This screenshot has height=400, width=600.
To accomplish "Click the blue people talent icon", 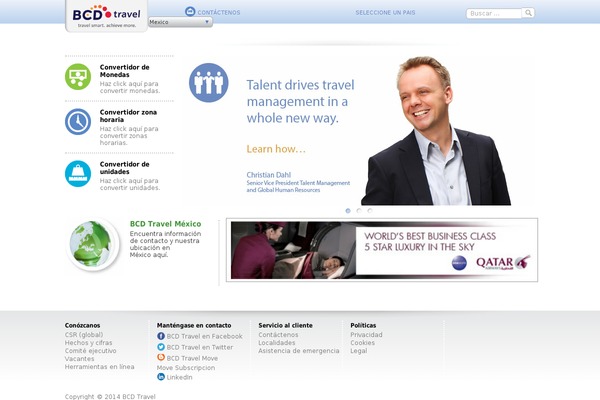I will [209, 83].
